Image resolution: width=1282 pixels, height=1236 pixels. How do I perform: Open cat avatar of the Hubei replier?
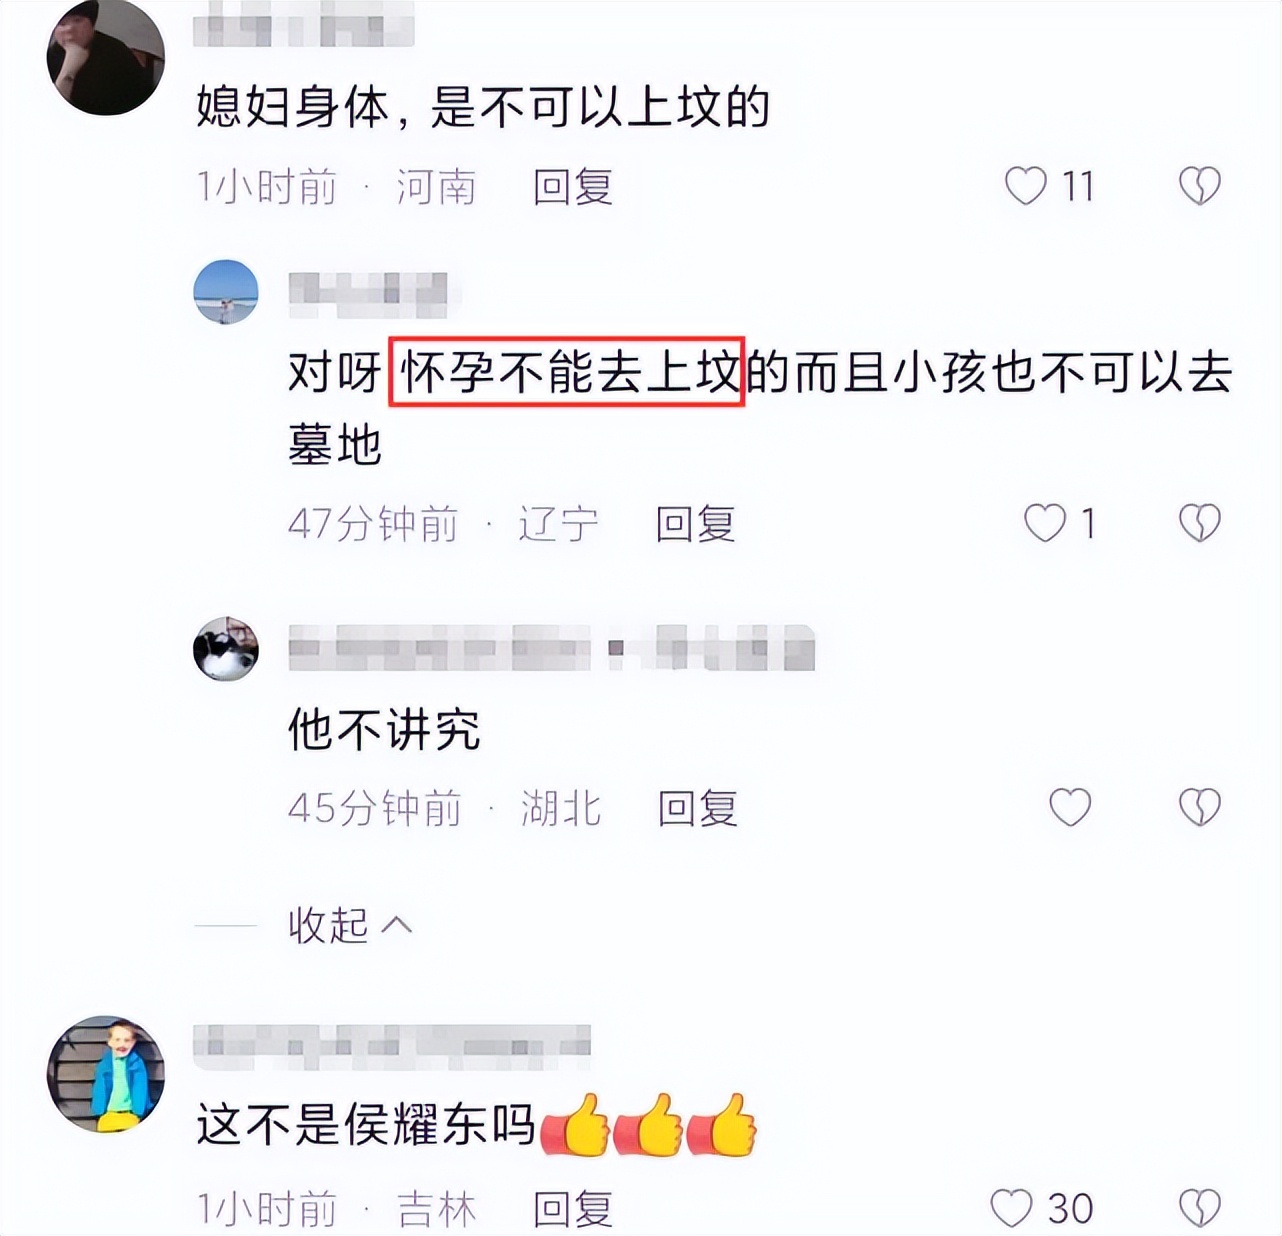(226, 649)
